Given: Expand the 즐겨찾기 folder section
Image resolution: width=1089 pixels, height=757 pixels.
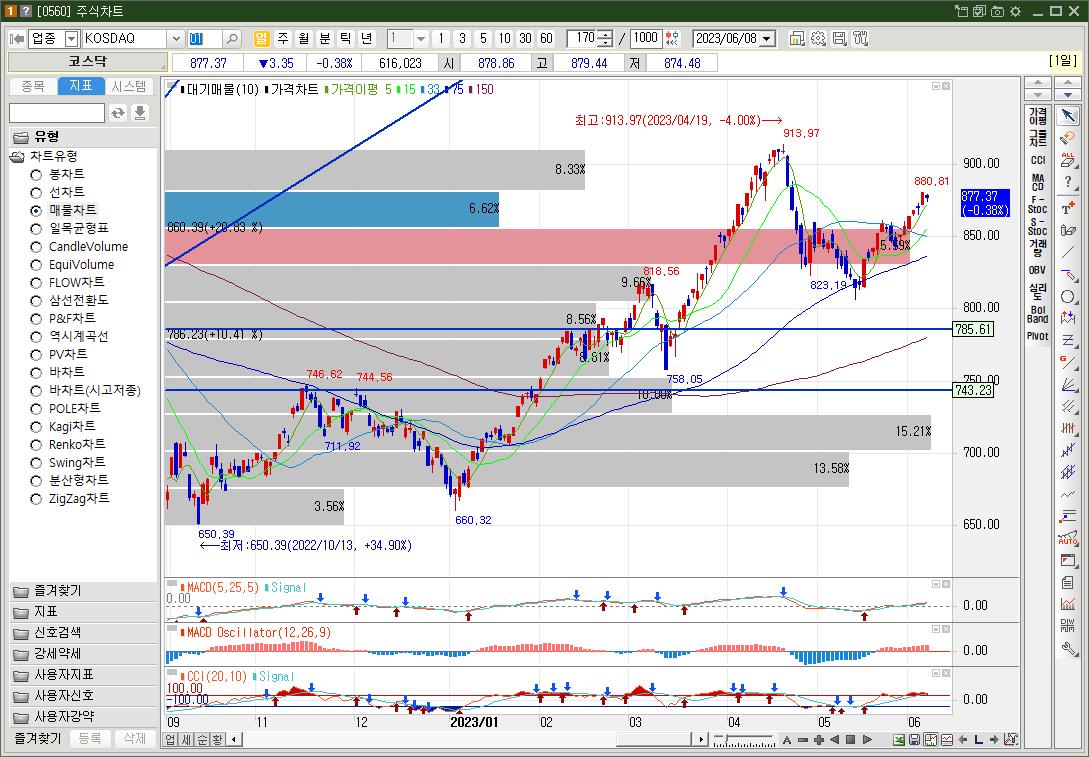Looking at the screenshot, I should (x=83, y=591).
